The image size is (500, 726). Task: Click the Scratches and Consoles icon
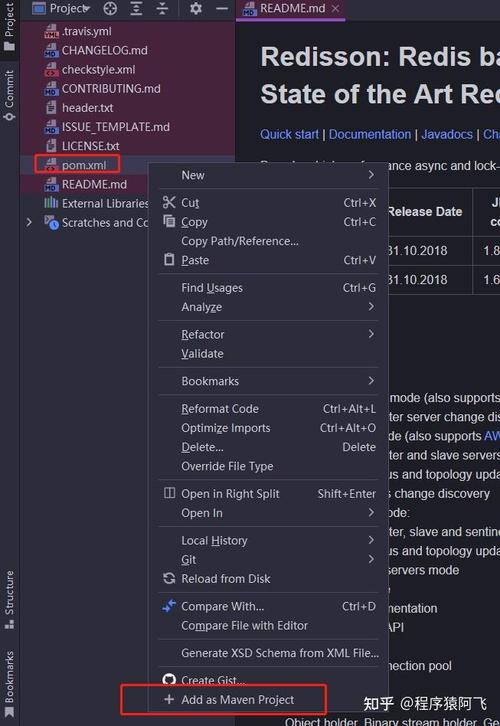[51, 223]
